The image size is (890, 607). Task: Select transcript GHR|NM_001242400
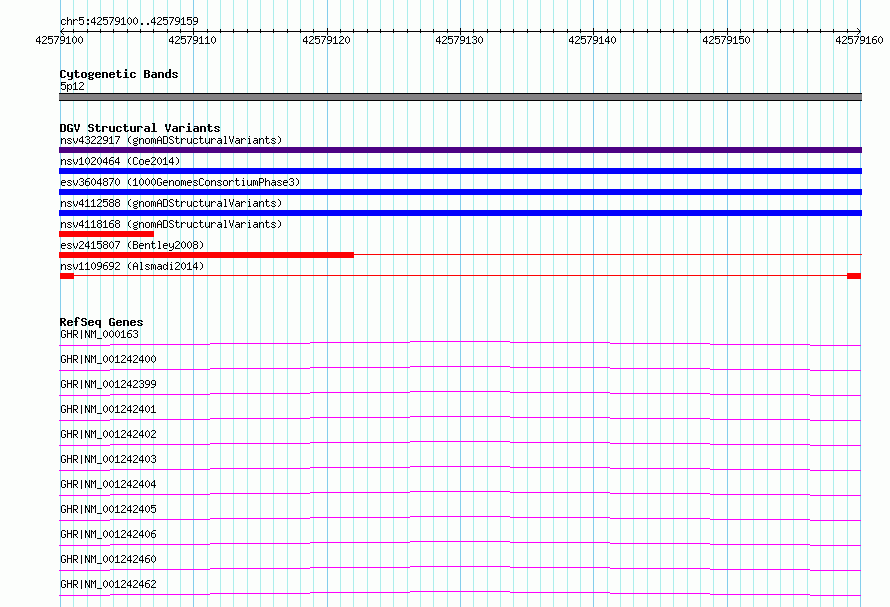(108, 359)
